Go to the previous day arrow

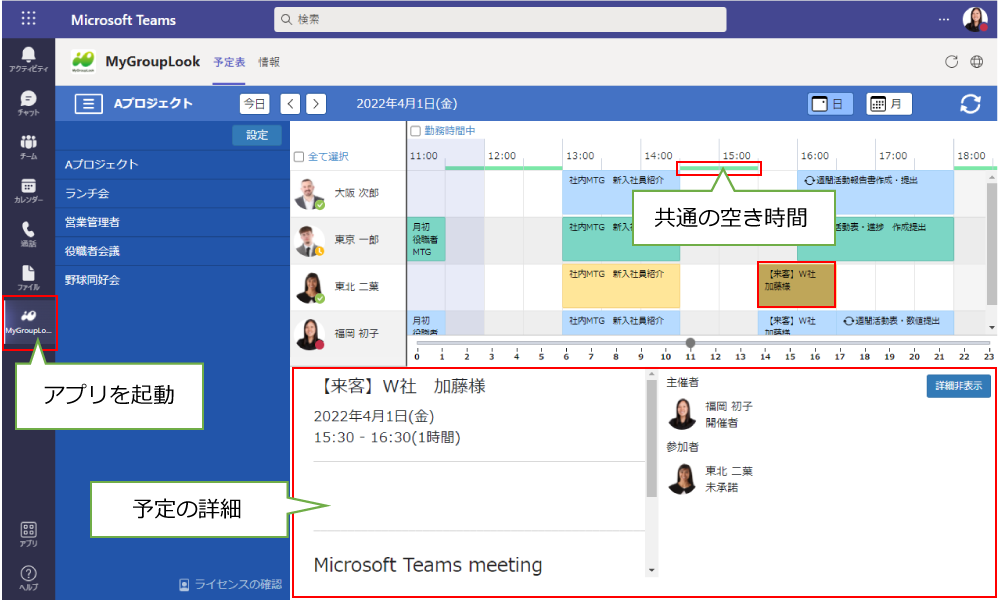pyautogui.click(x=290, y=104)
